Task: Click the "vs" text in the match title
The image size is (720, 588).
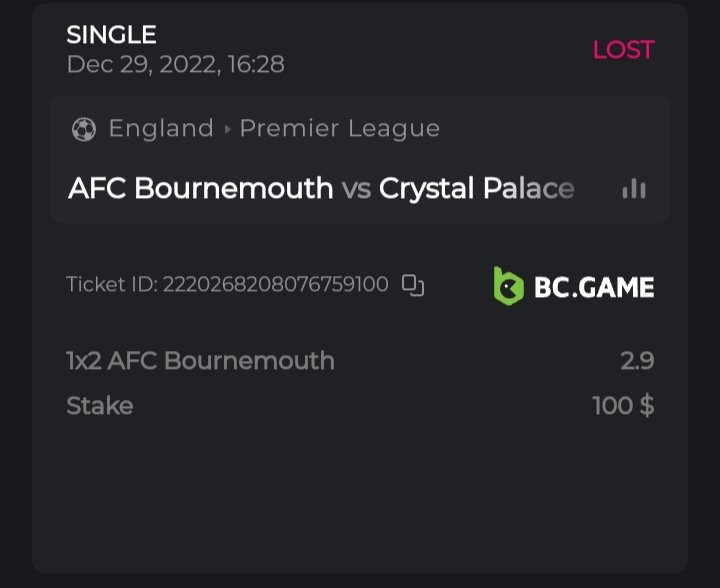Action: pos(356,188)
